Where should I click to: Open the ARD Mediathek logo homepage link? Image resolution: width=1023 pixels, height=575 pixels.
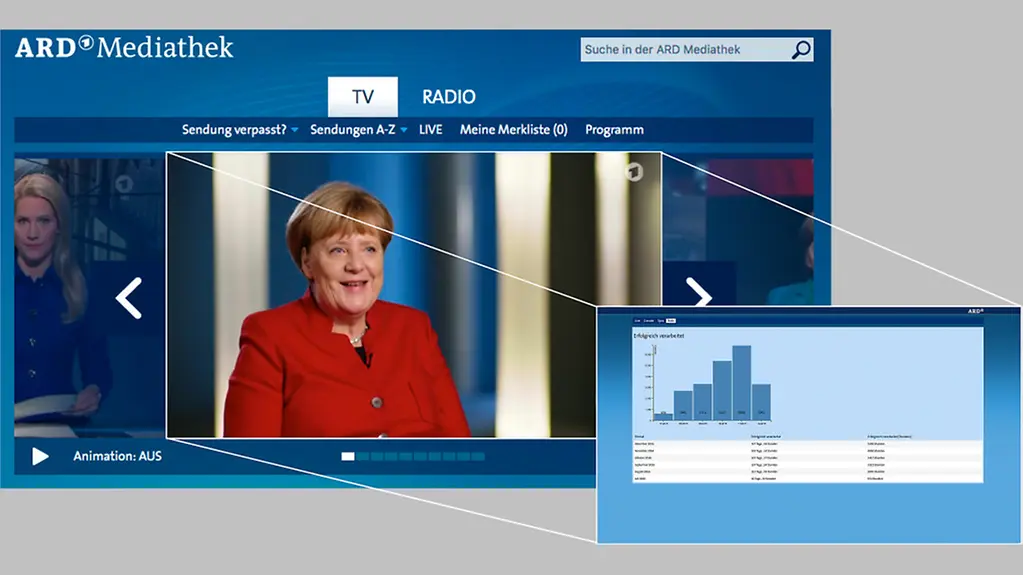click(124, 48)
